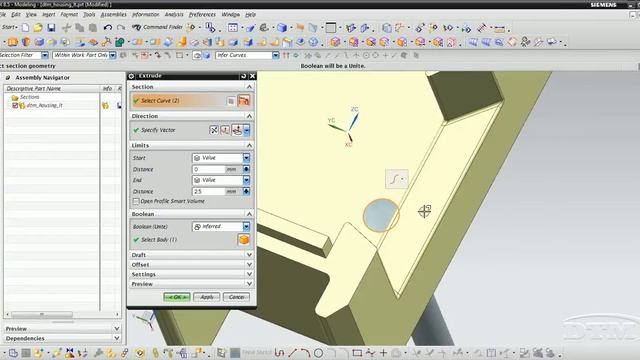Click the Sketch Section icon in the Extrude dialog
The height and width of the screenshot is (360, 640).
(x=231, y=101)
